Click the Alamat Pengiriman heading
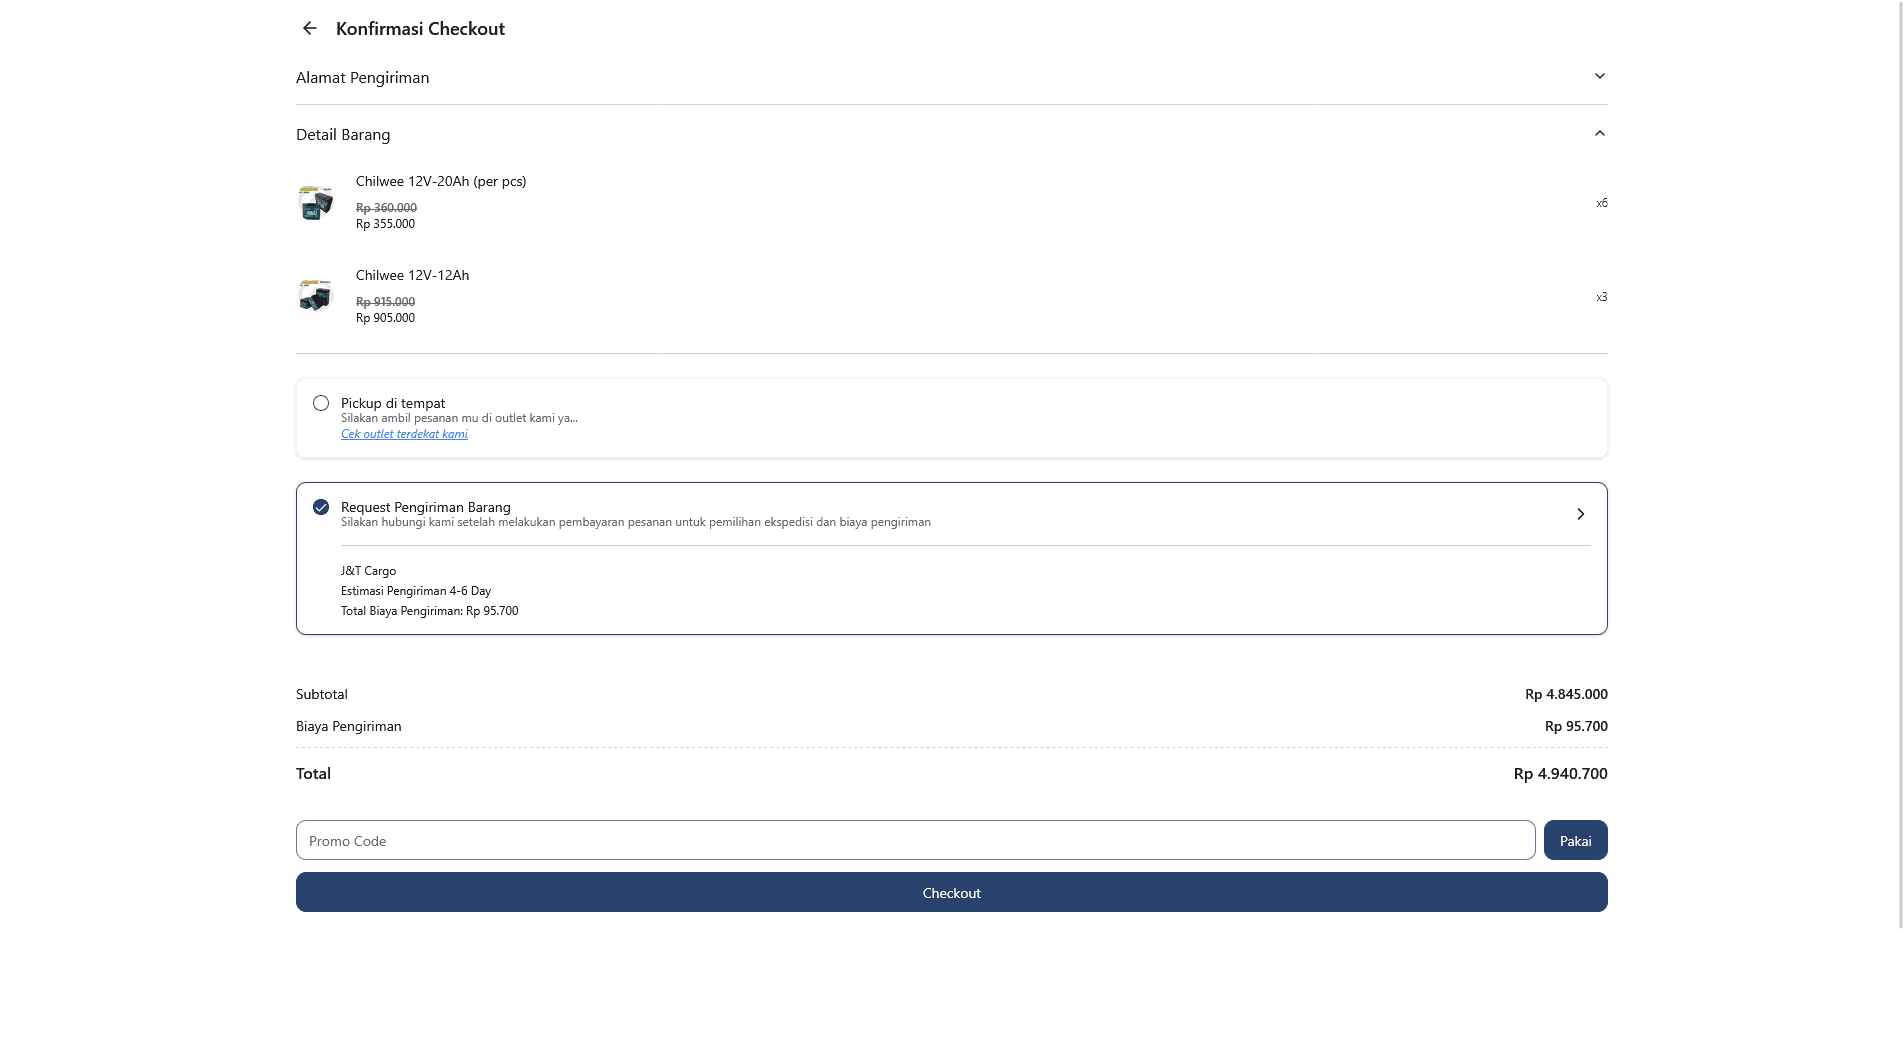 pyautogui.click(x=362, y=78)
